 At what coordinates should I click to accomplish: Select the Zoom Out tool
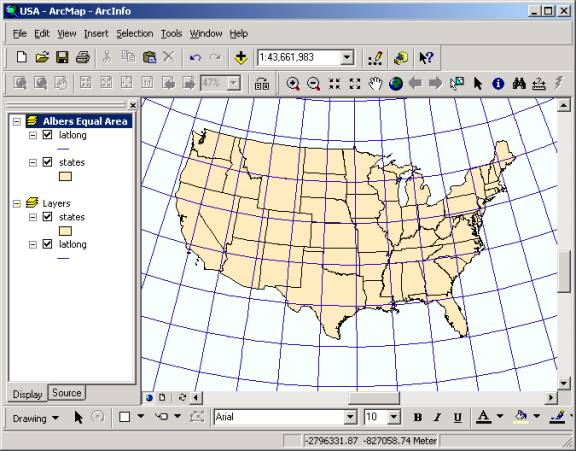click(x=314, y=84)
